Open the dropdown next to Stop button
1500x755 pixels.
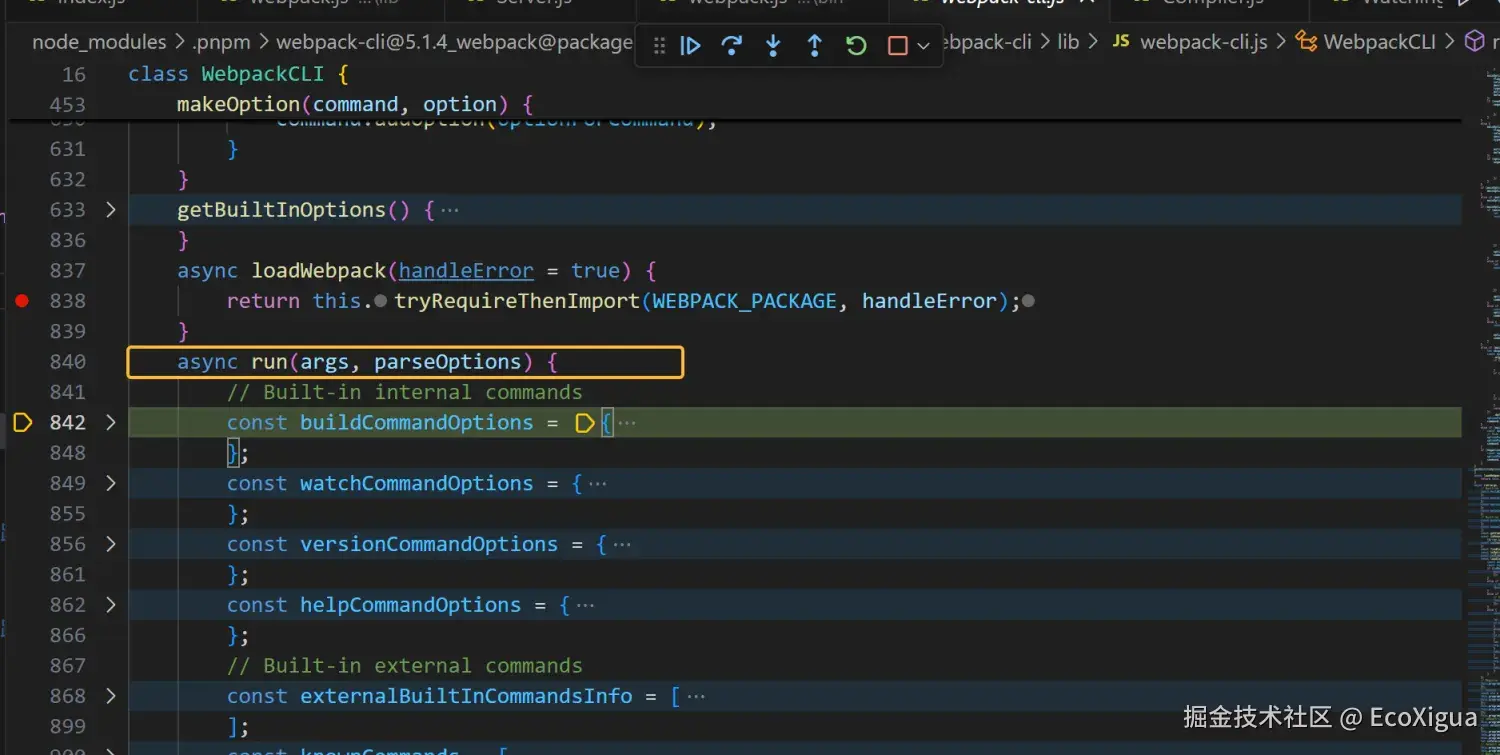[923, 46]
